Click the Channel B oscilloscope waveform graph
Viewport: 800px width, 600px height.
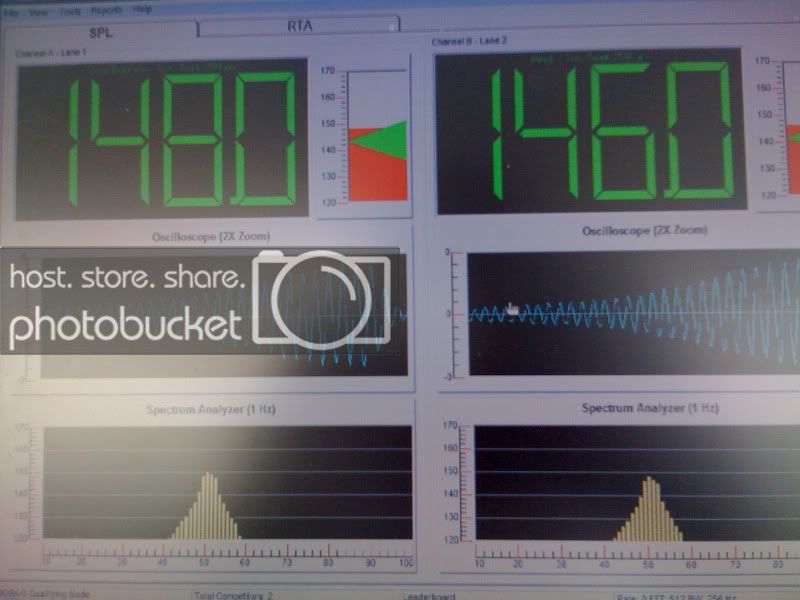coord(634,313)
